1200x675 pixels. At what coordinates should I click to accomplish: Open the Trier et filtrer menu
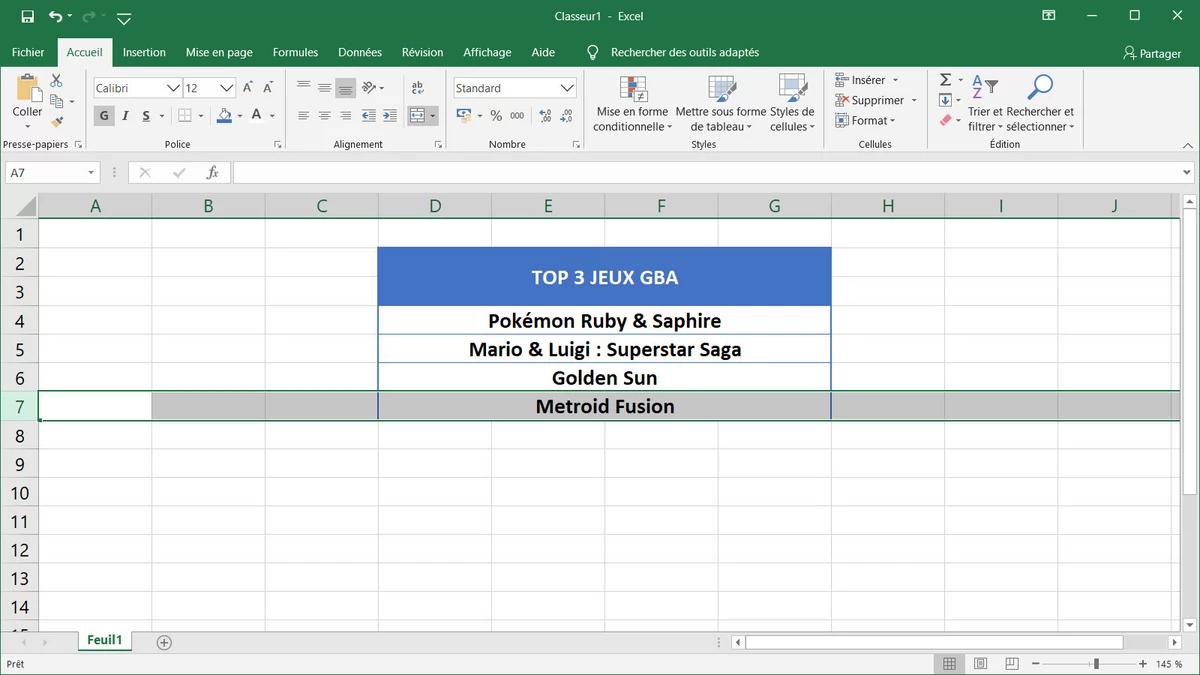(985, 103)
